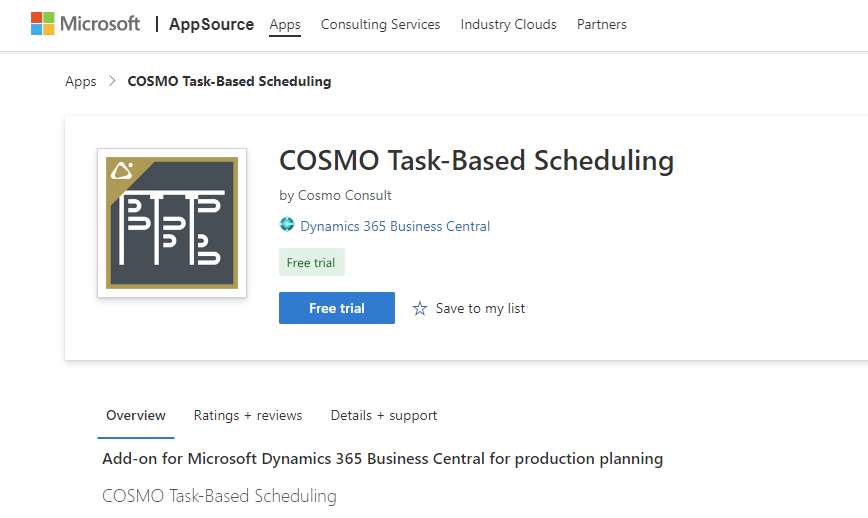Open the Dynamics 365 Business Central link

click(395, 227)
